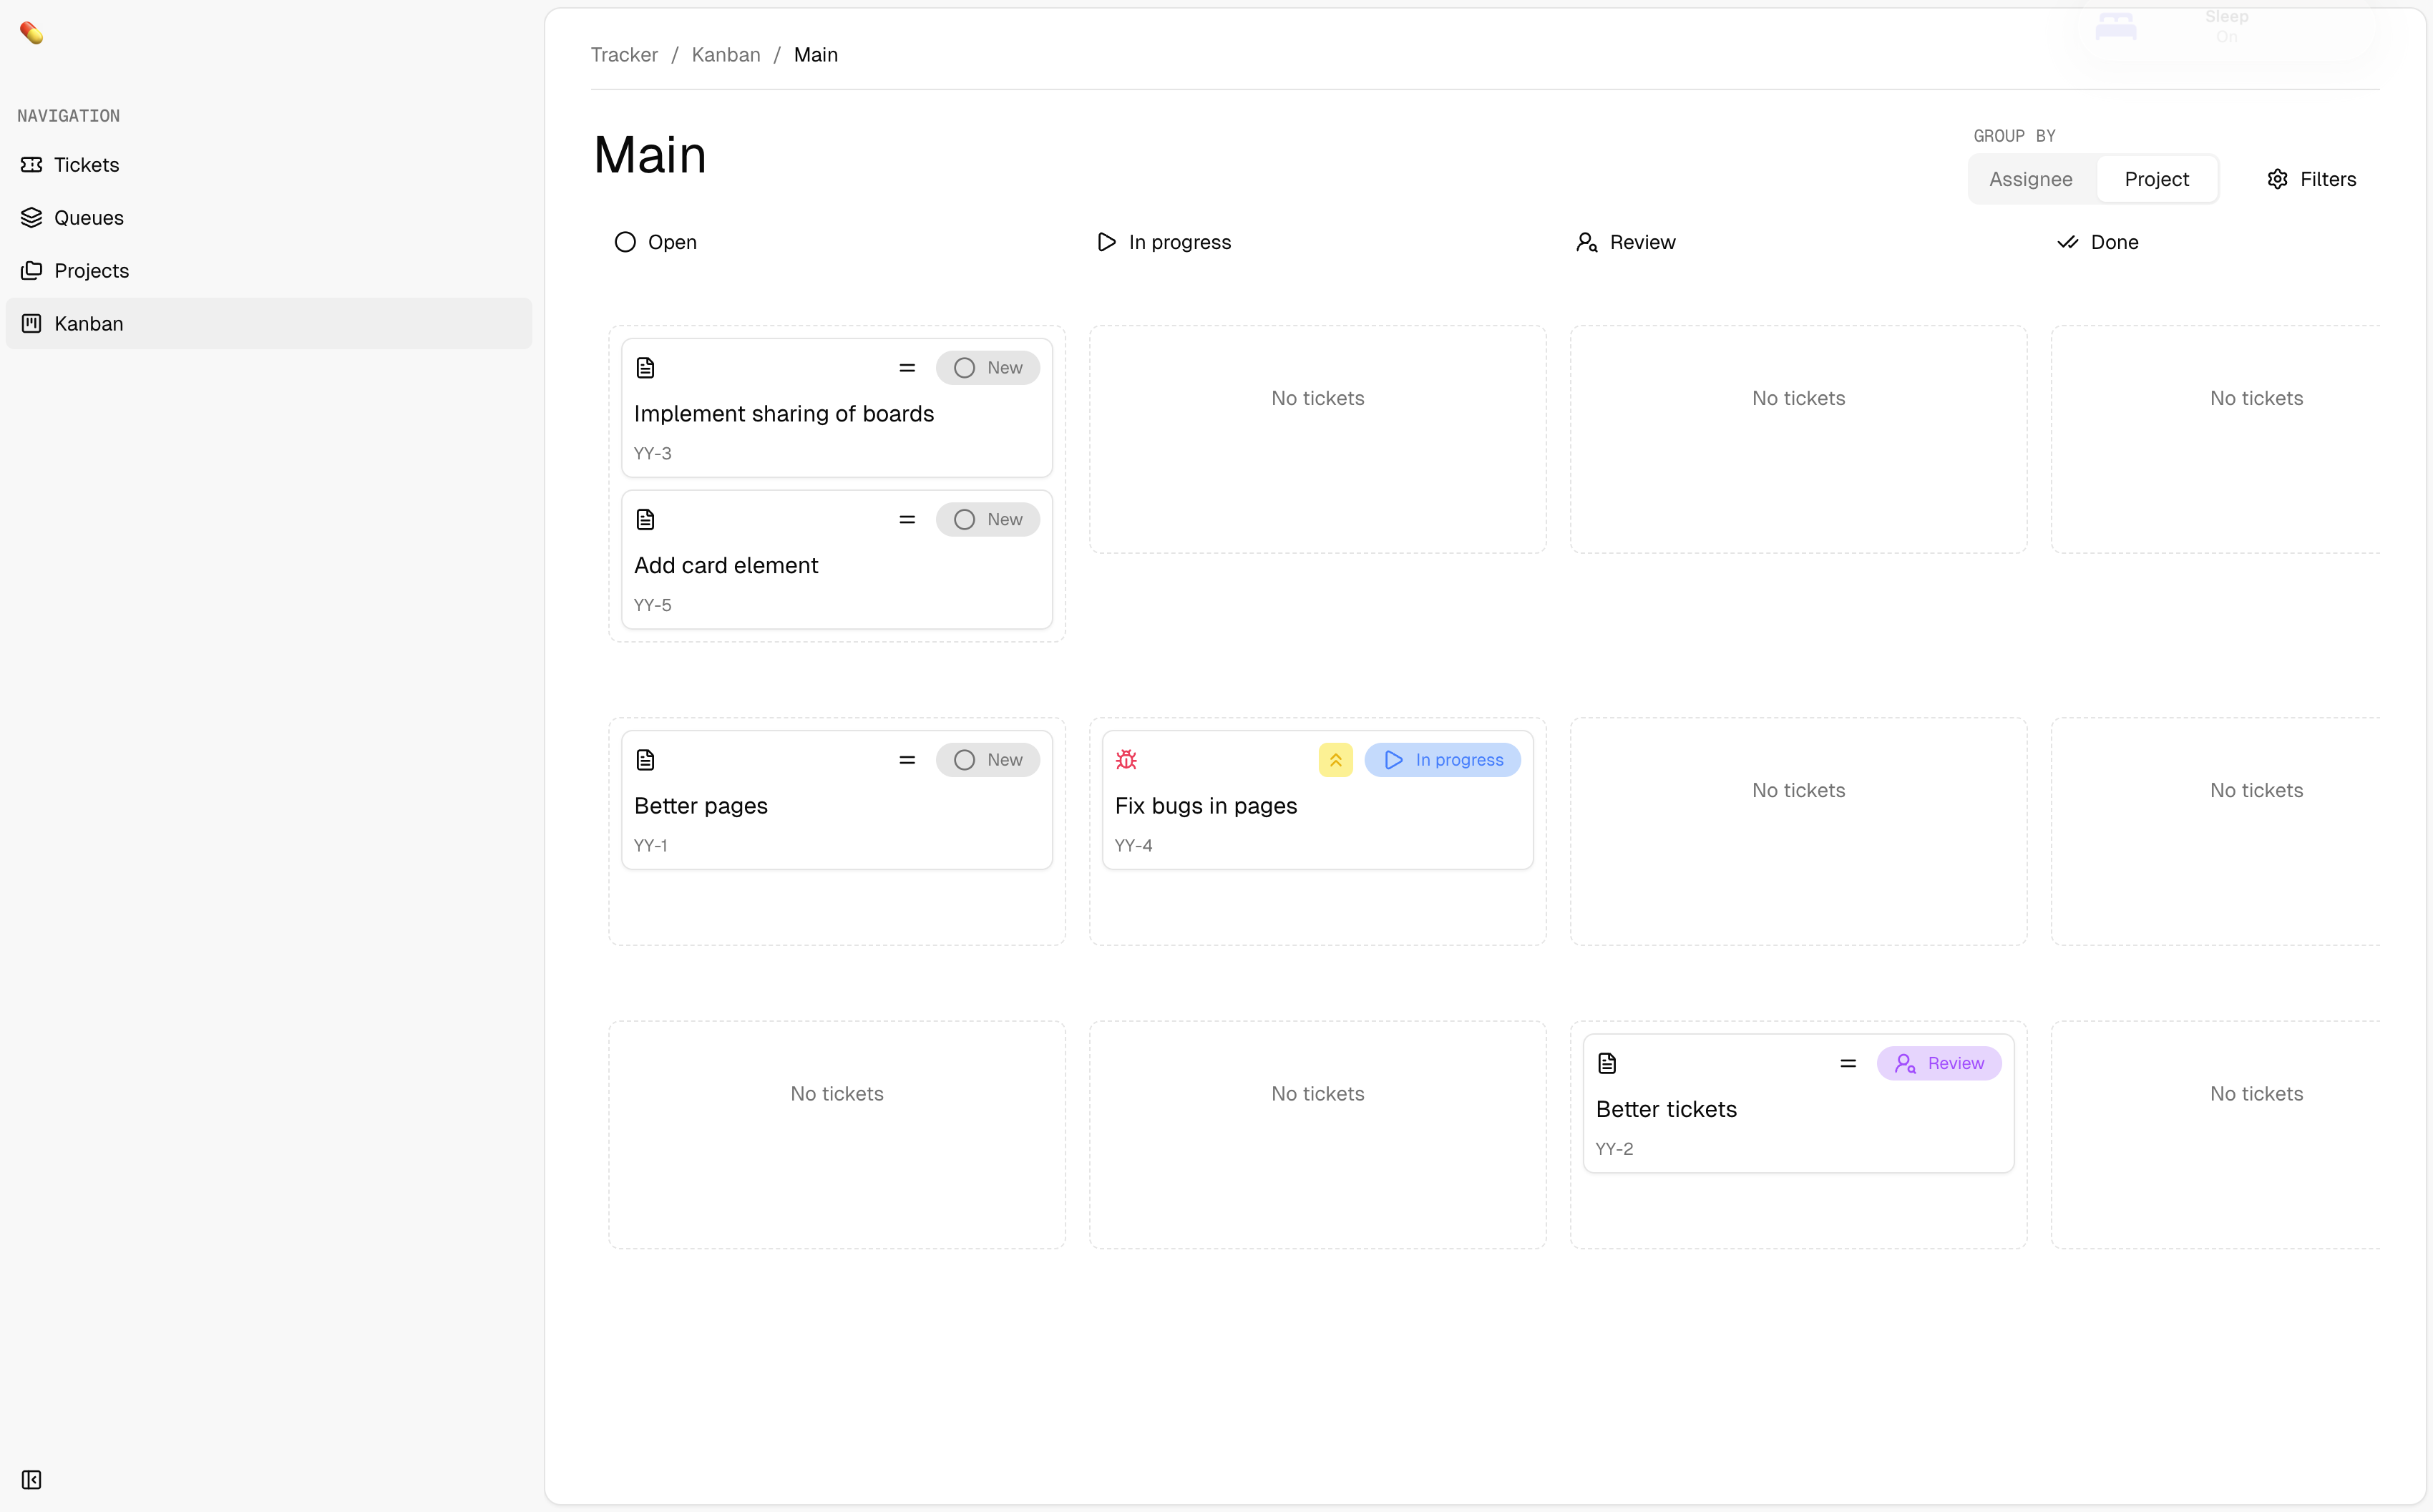Click document icon on Better tickets card

point(1607,1063)
